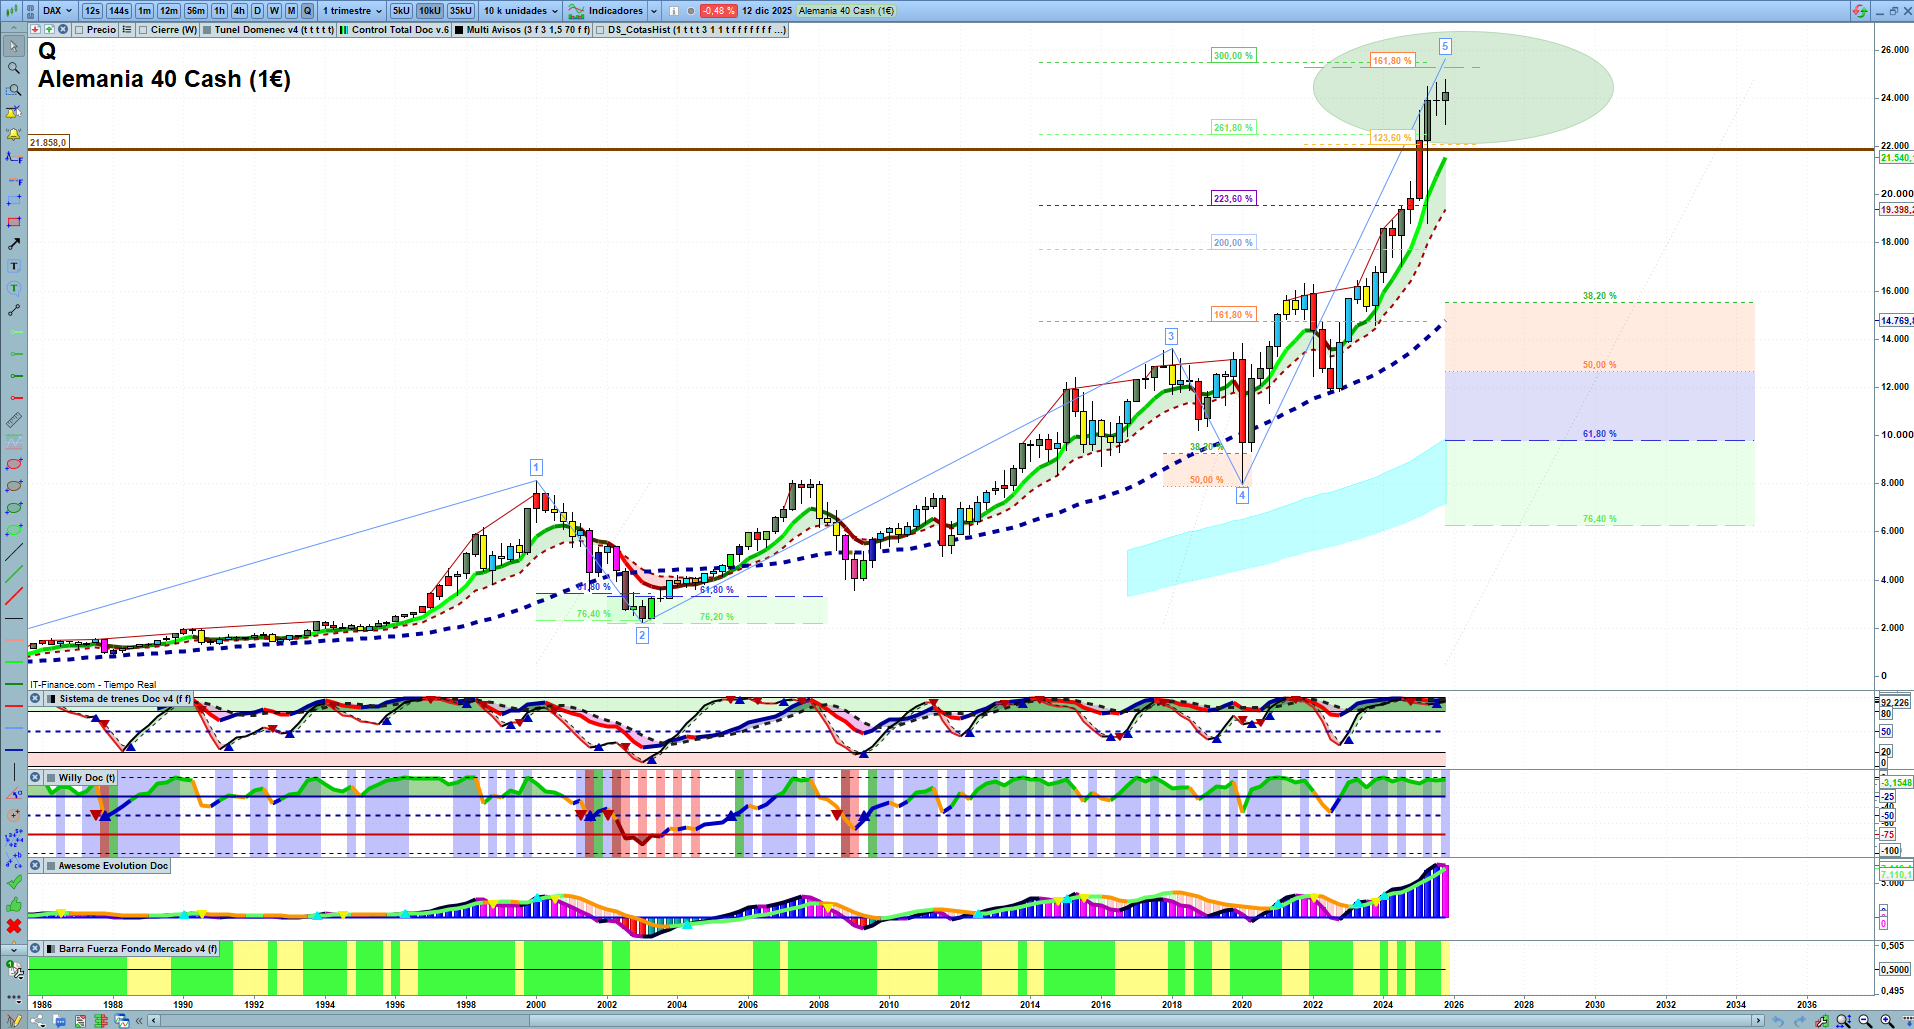Click the yellow alert bell tool
This screenshot has width=1914, height=1029.
[x=14, y=134]
